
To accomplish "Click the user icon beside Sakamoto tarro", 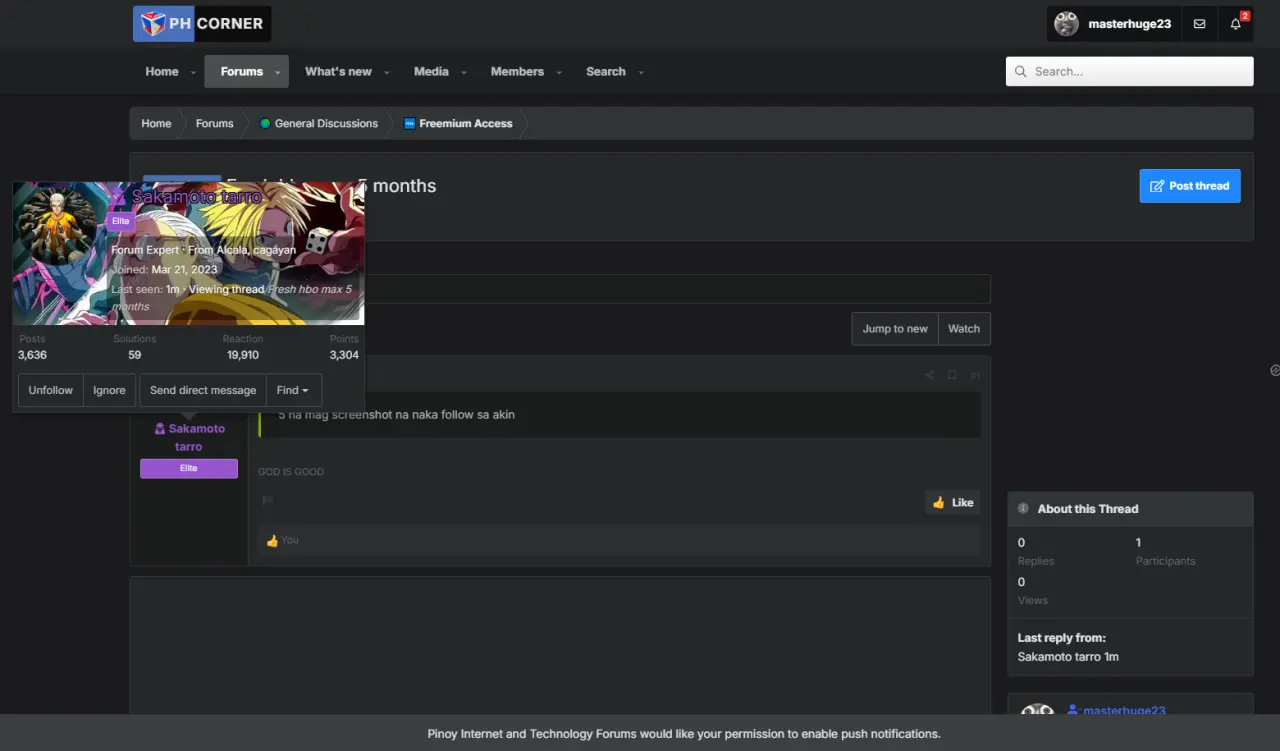I will tap(160, 429).
